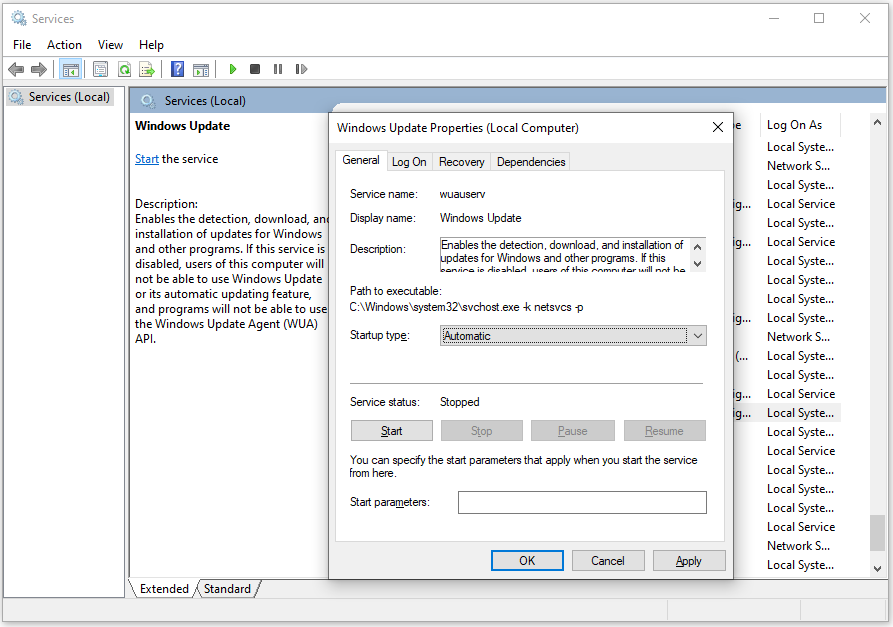
Task: Click the highlighted Local Syste... row entry
Action: click(x=801, y=413)
